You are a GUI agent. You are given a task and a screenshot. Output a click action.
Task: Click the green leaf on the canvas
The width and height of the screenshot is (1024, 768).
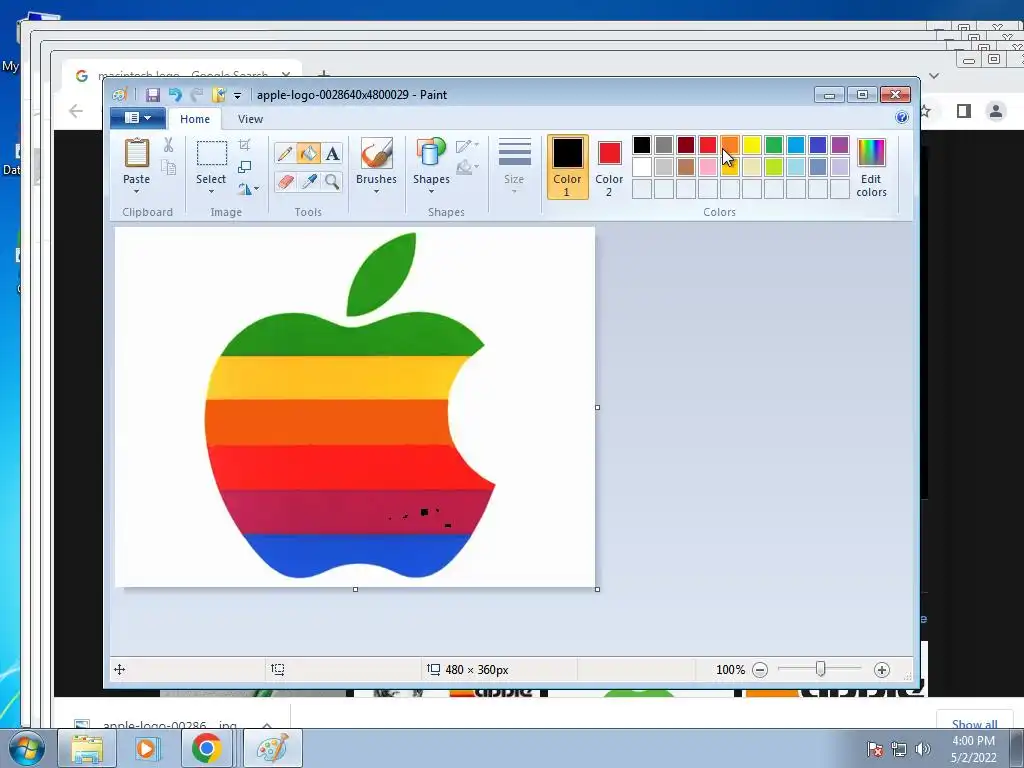[x=381, y=274]
